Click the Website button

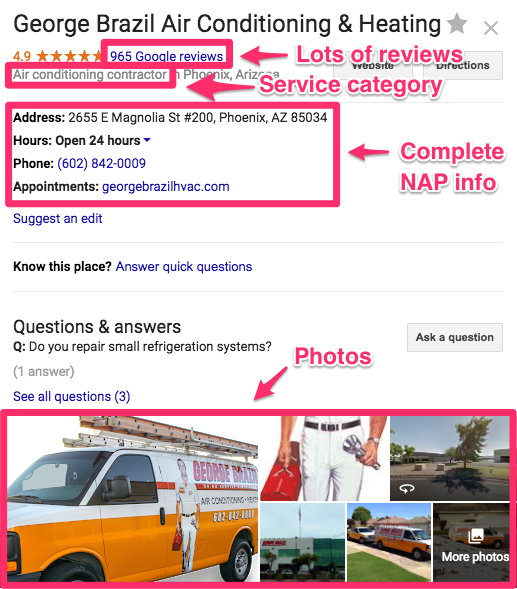373,65
